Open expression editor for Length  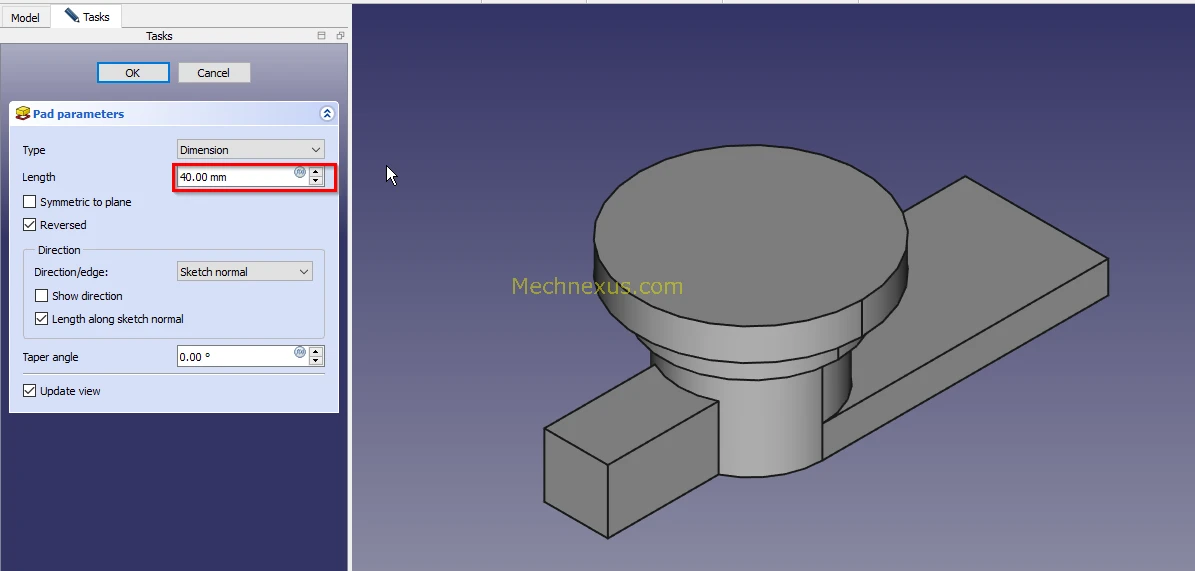[x=300, y=172]
